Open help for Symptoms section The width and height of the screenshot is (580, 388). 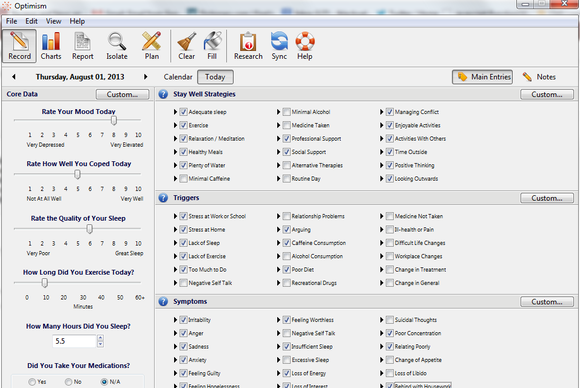[163, 301]
